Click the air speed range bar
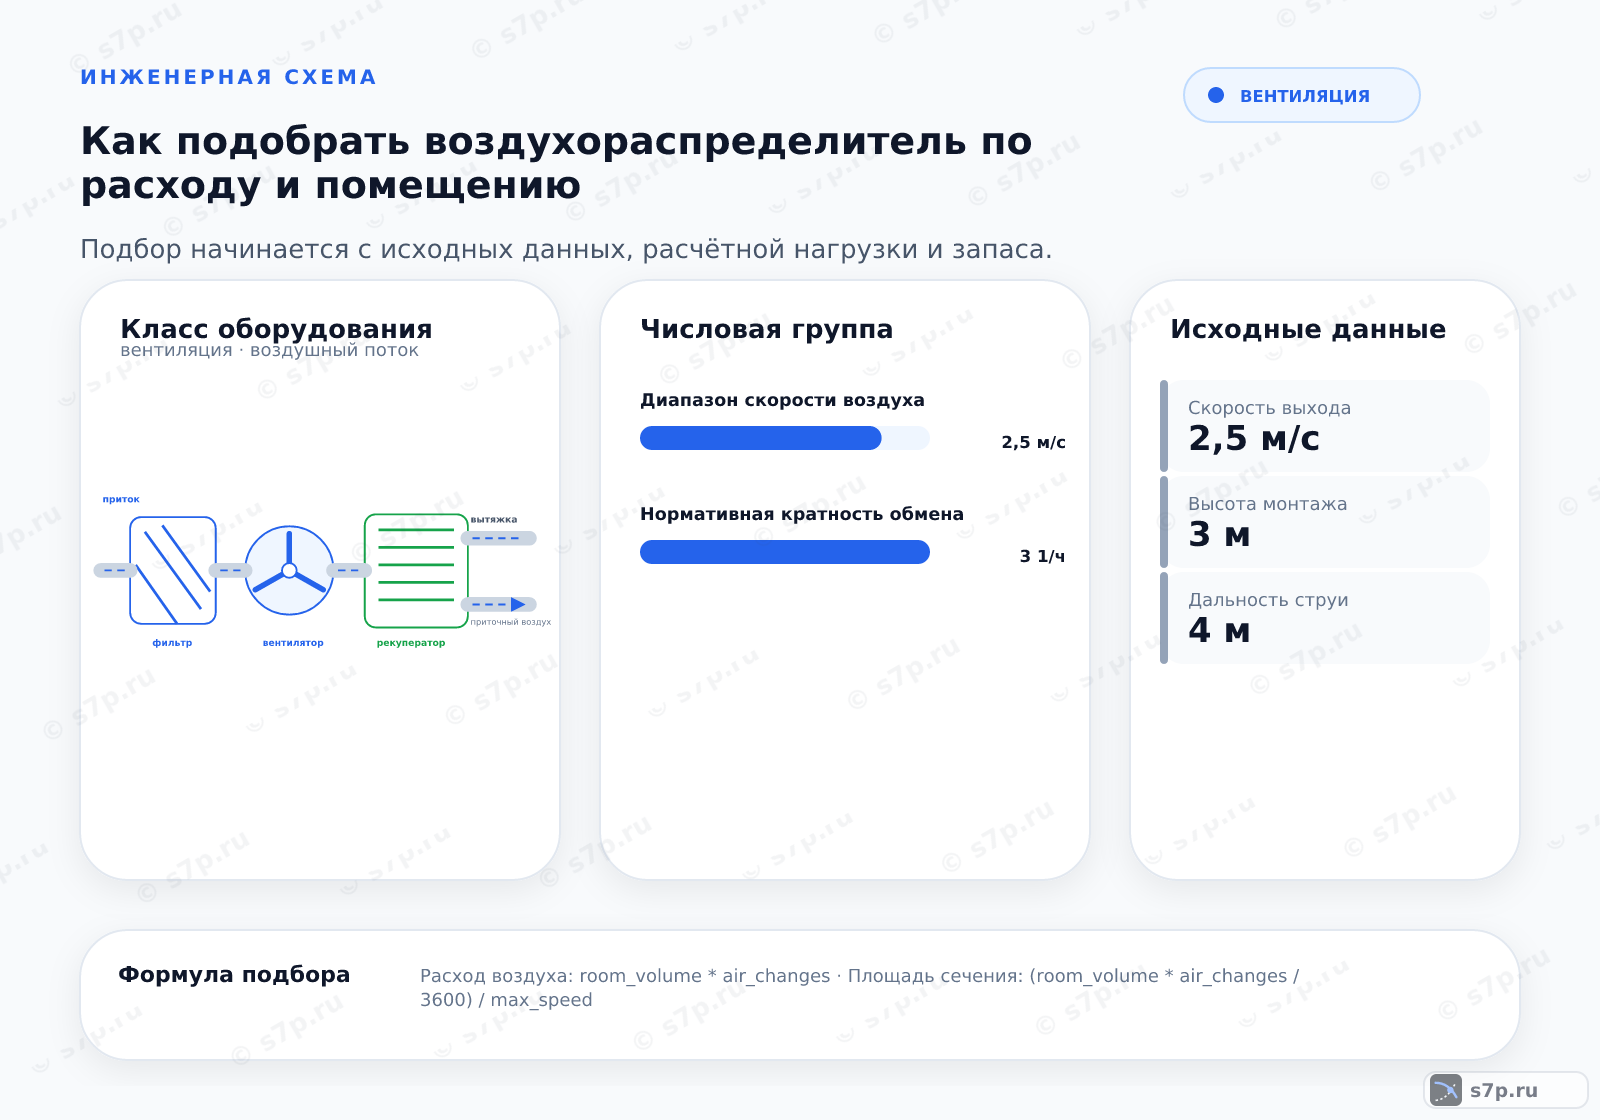Viewport: 1600px width, 1120px height. click(x=785, y=438)
